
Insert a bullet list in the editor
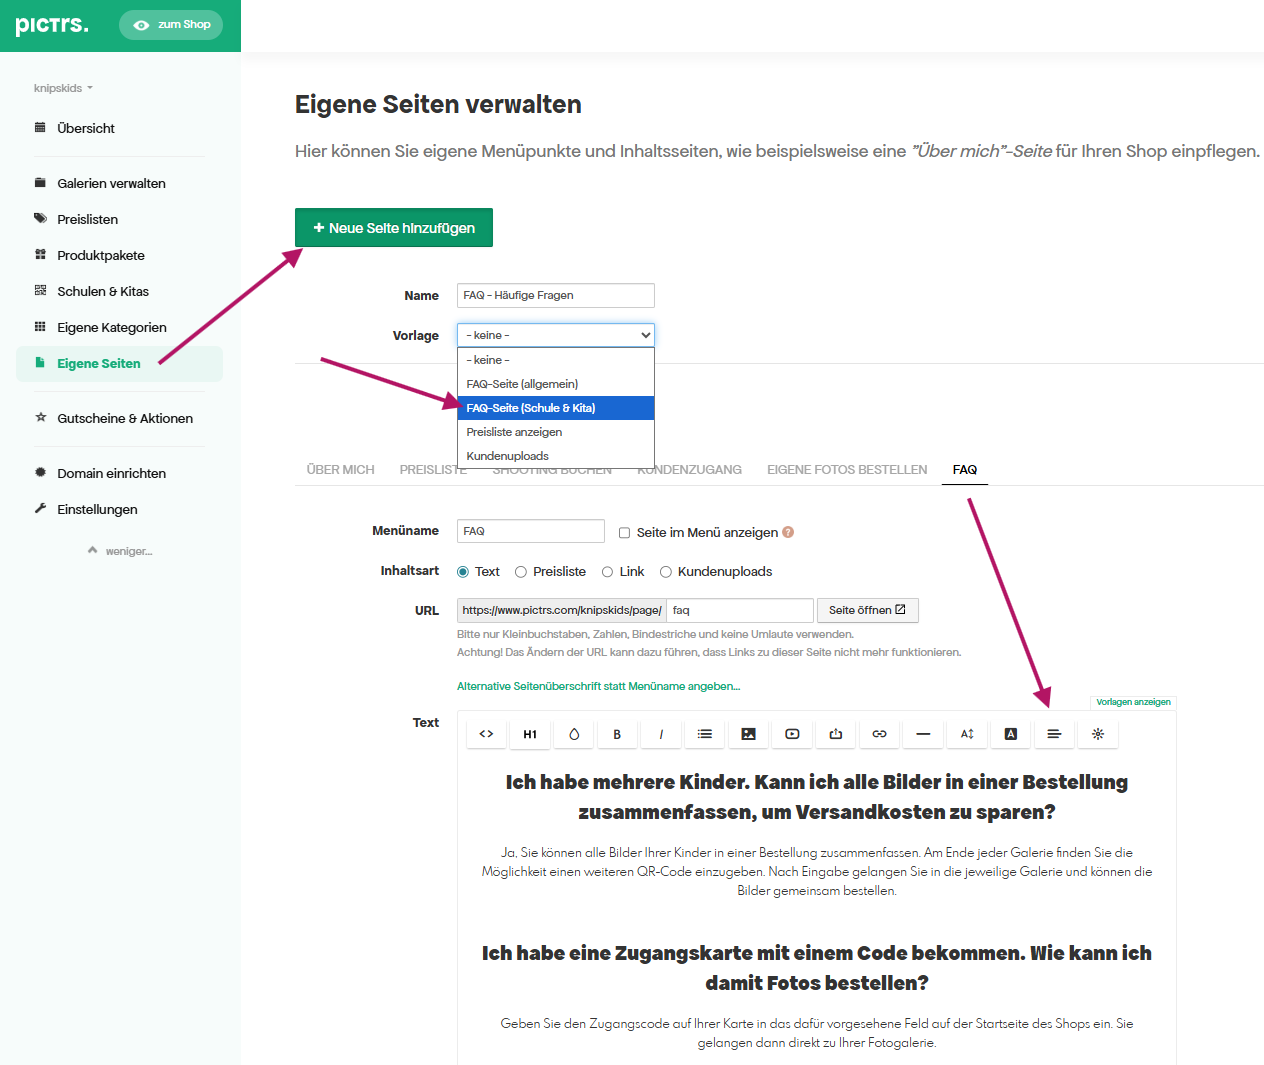pos(705,734)
